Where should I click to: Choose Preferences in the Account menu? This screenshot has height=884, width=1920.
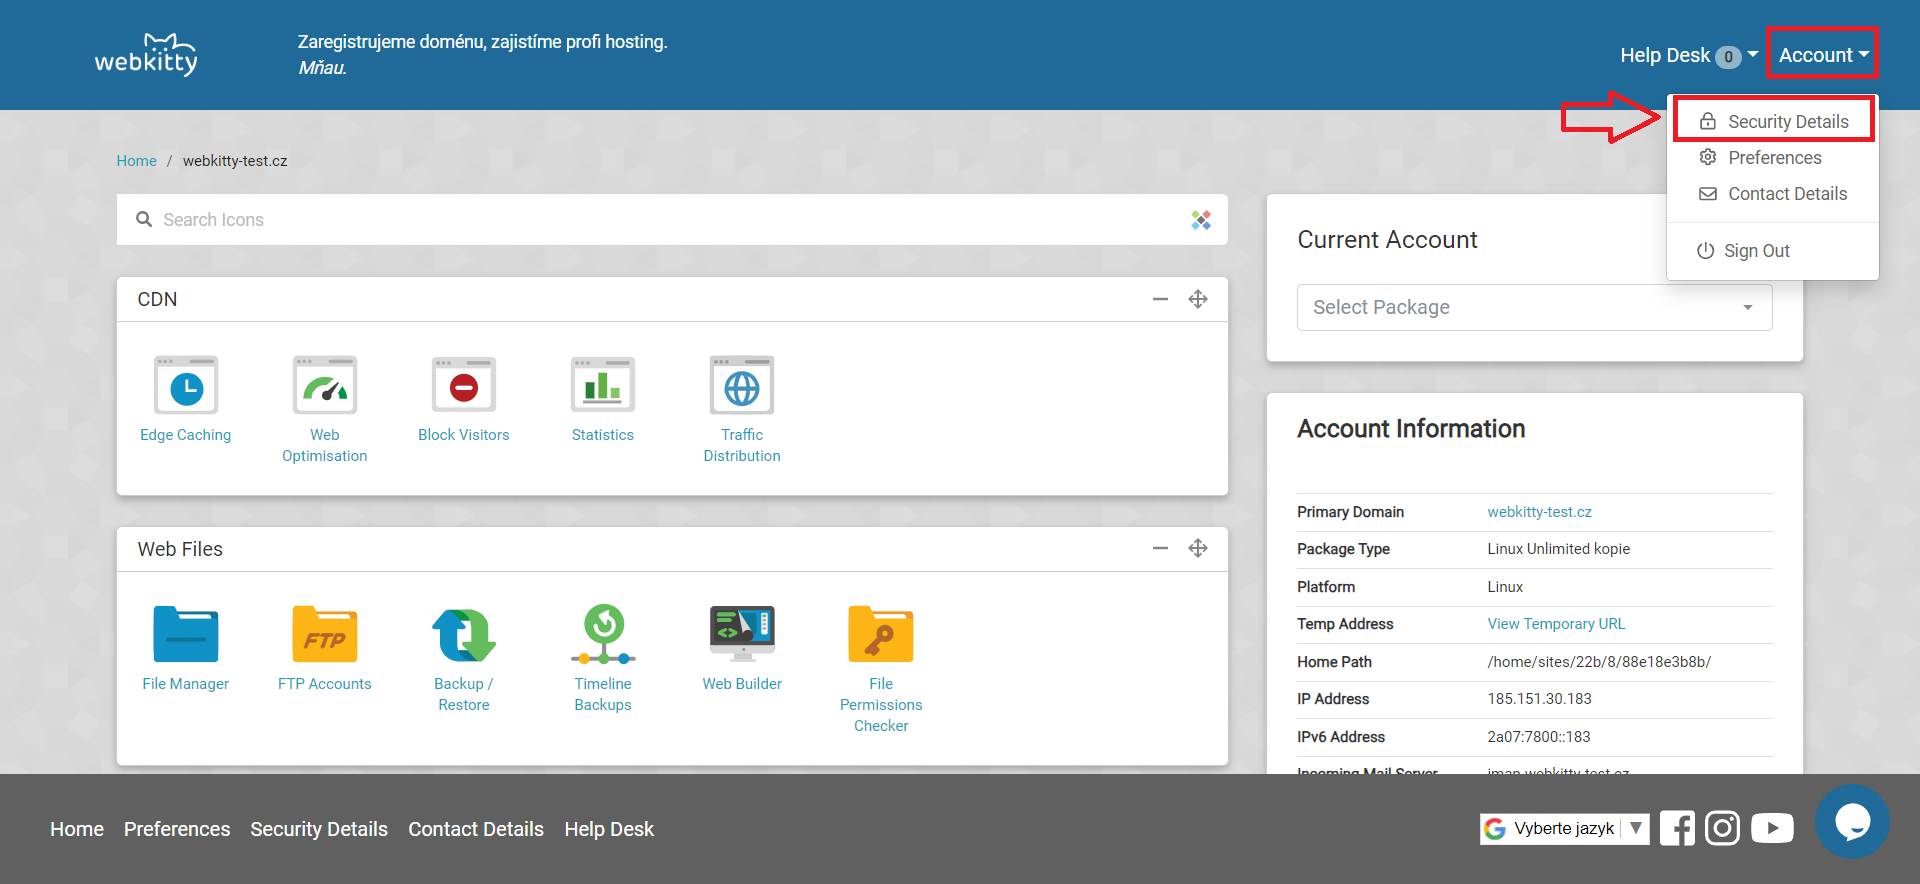[x=1773, y=158]
